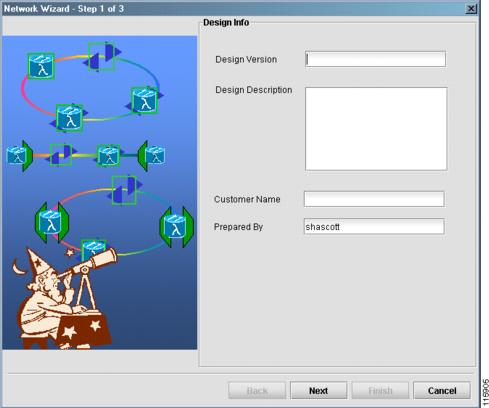
Task: Click the Design Version input field
Action: click(375, 59)
